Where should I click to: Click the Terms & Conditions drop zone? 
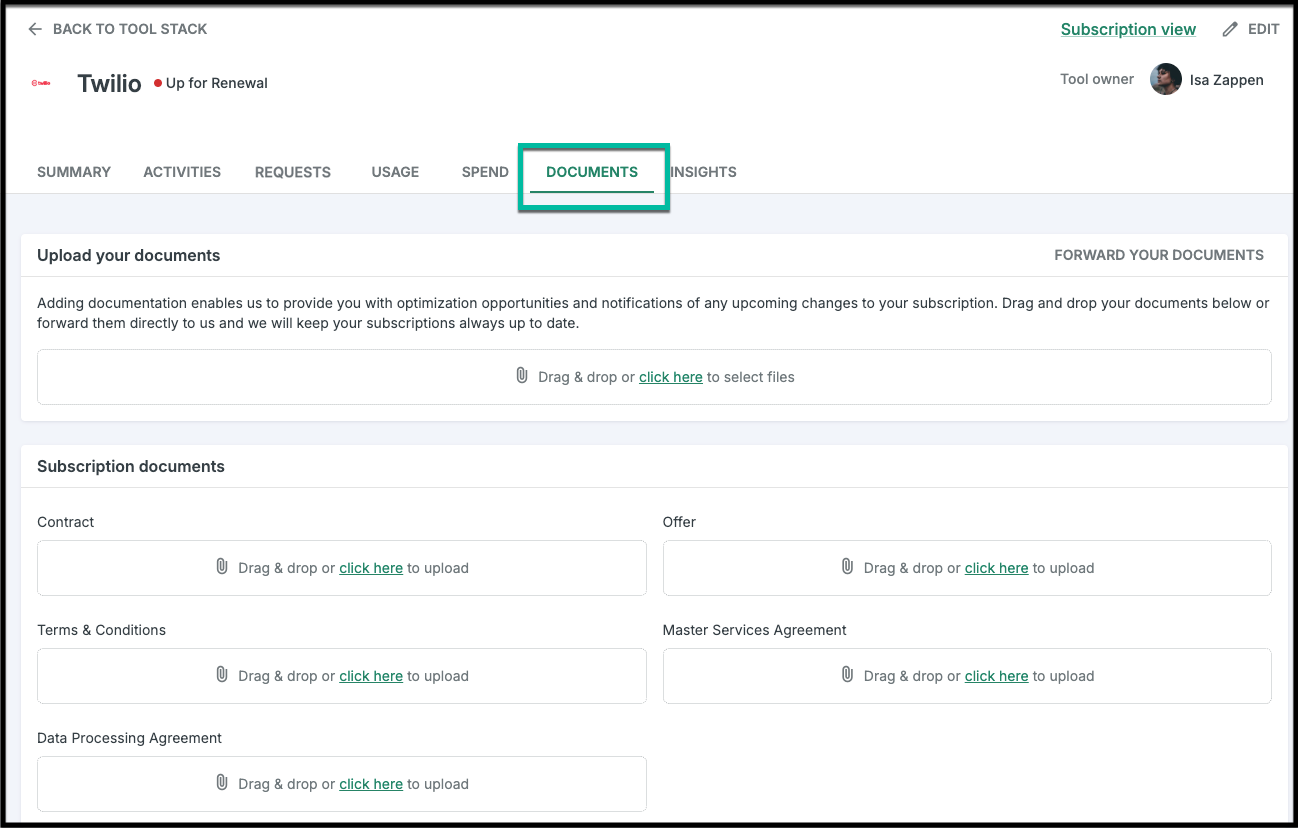tap(342, 676)
